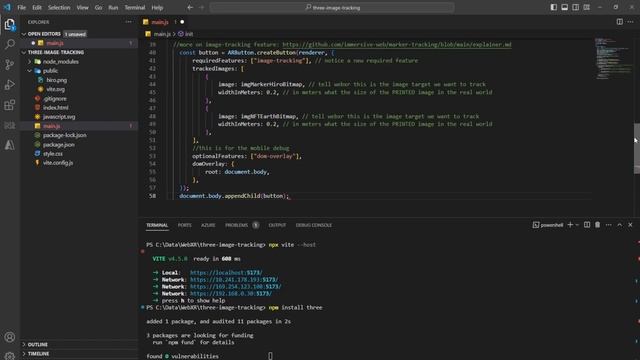Image resolution: width=640 pixels, height=360 pixels.
Task: Open the Edit menu
Action: point(37,7)
